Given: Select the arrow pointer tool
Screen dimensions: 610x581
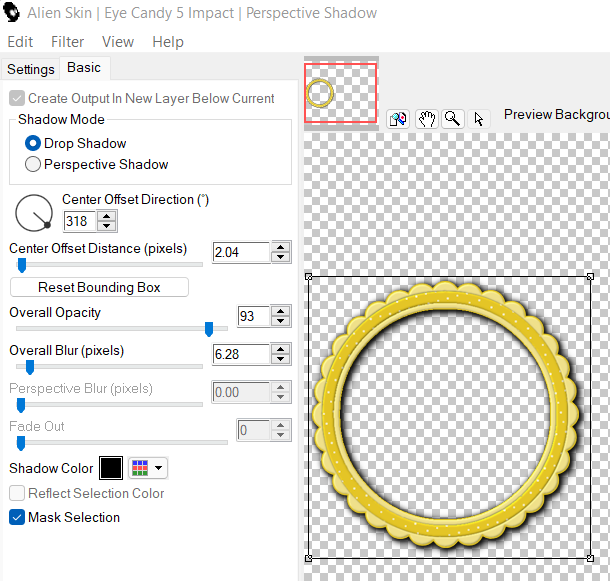Looking at the screenshot, I should pos(479,119).
